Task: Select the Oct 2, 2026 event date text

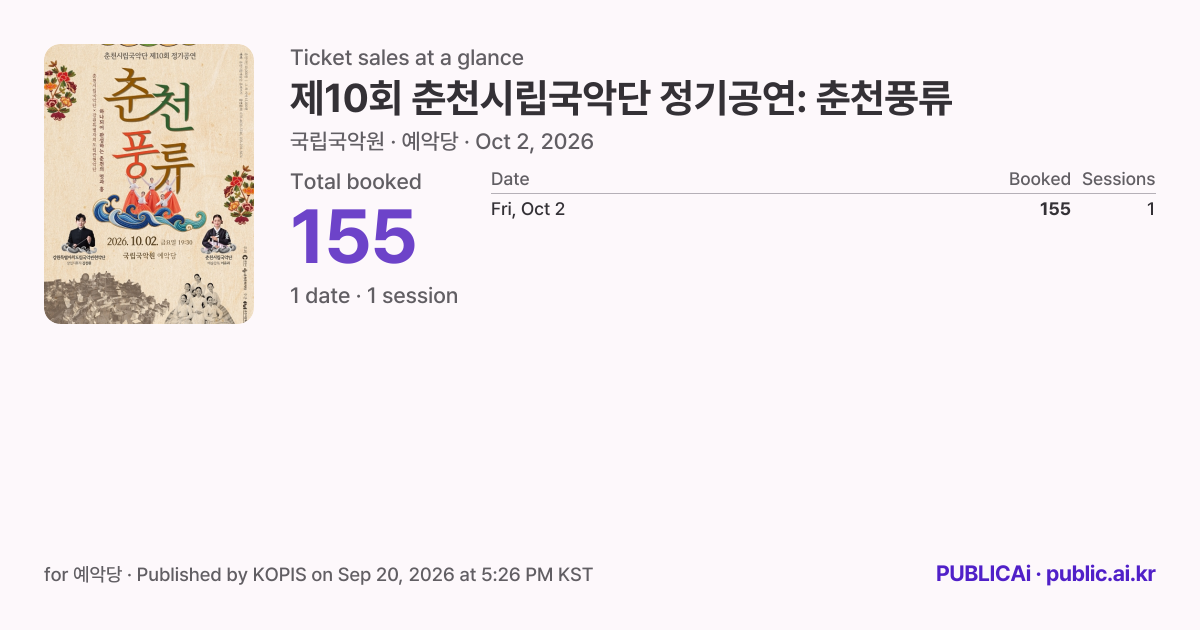Action: [x=535, y=142]
